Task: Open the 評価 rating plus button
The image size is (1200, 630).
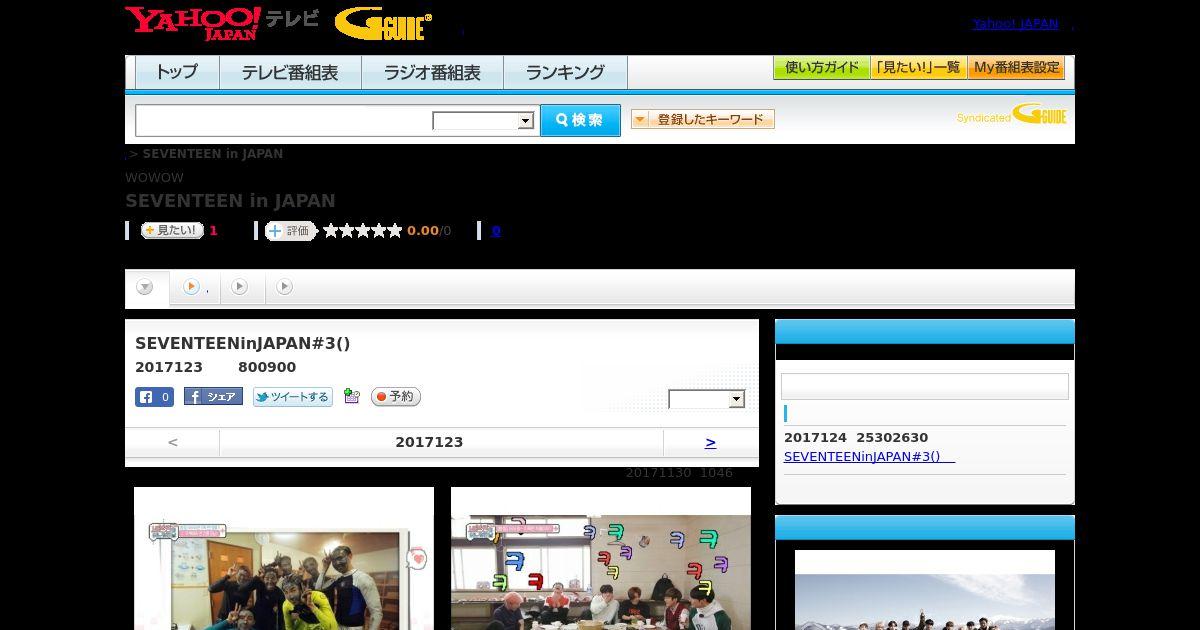Action: [290, 230]
